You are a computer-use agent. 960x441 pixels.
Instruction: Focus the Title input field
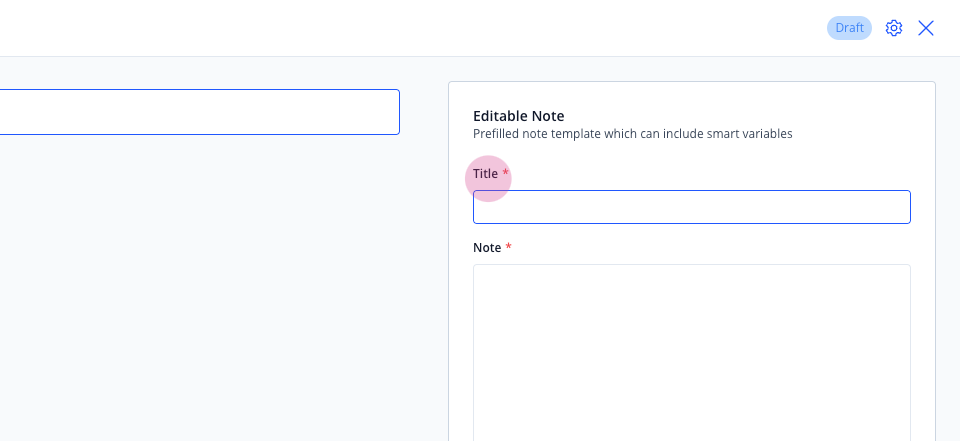[692, 207]
